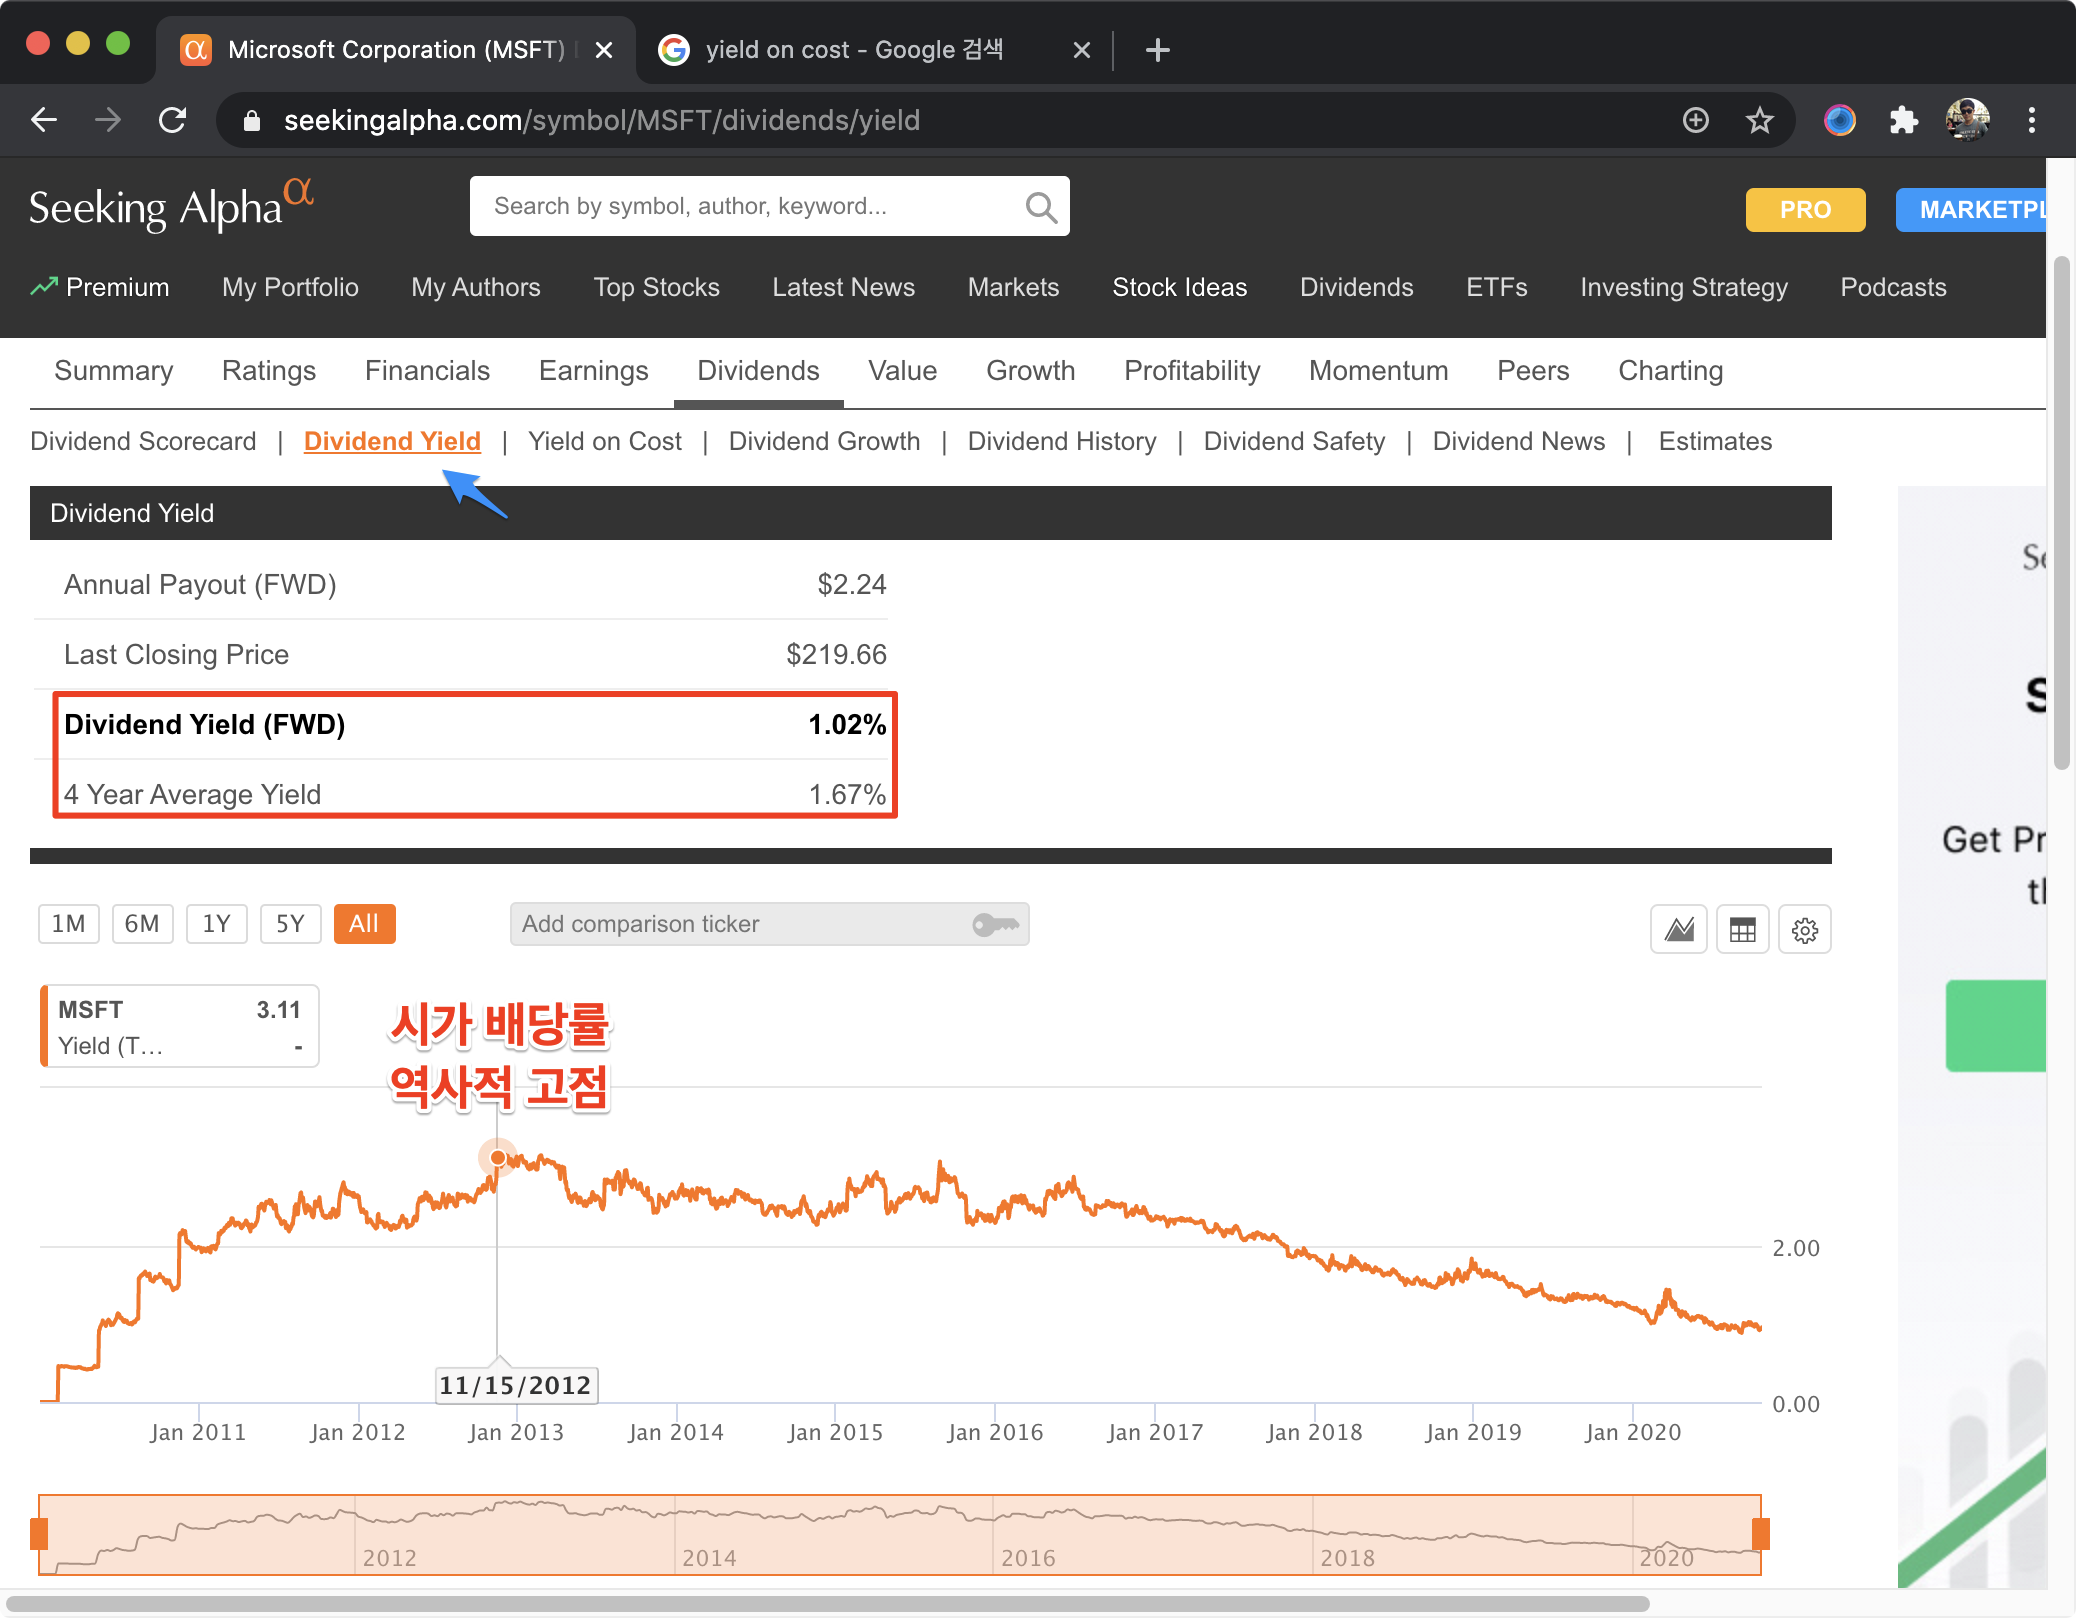Select the 5Y time range
The width and height of the screenshot is (2076, 1618).
tap(290, 924)
